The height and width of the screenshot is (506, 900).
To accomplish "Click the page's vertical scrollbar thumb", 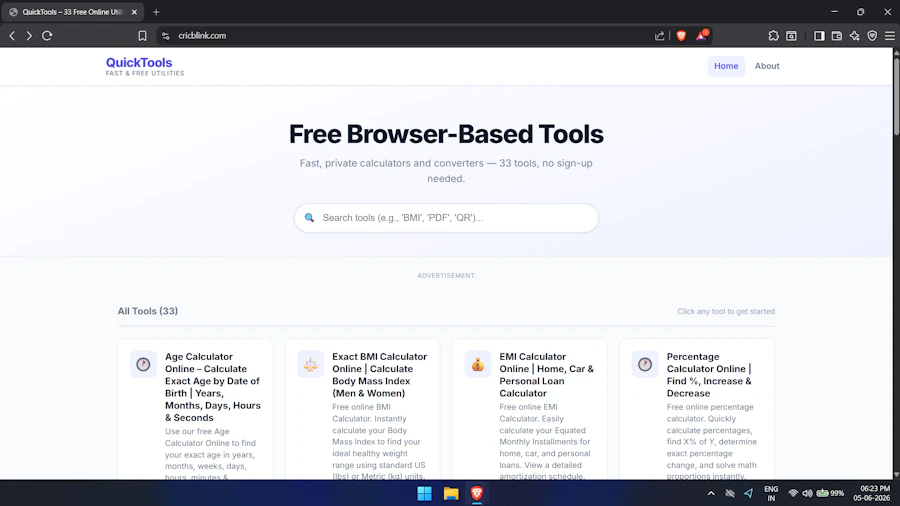I will 896,95.
